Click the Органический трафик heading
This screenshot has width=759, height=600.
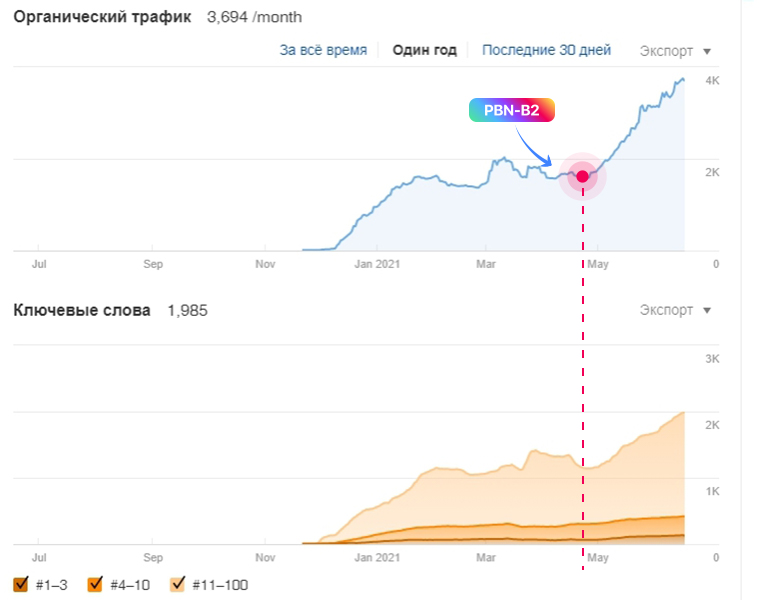pyautogui.click(x=101, y=17)
